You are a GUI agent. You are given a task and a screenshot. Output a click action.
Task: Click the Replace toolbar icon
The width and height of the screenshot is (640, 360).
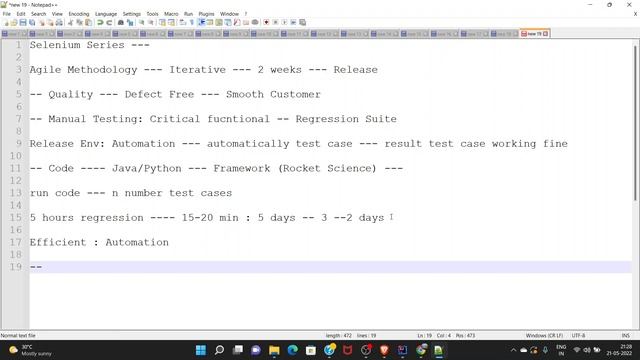pos(130,22)
